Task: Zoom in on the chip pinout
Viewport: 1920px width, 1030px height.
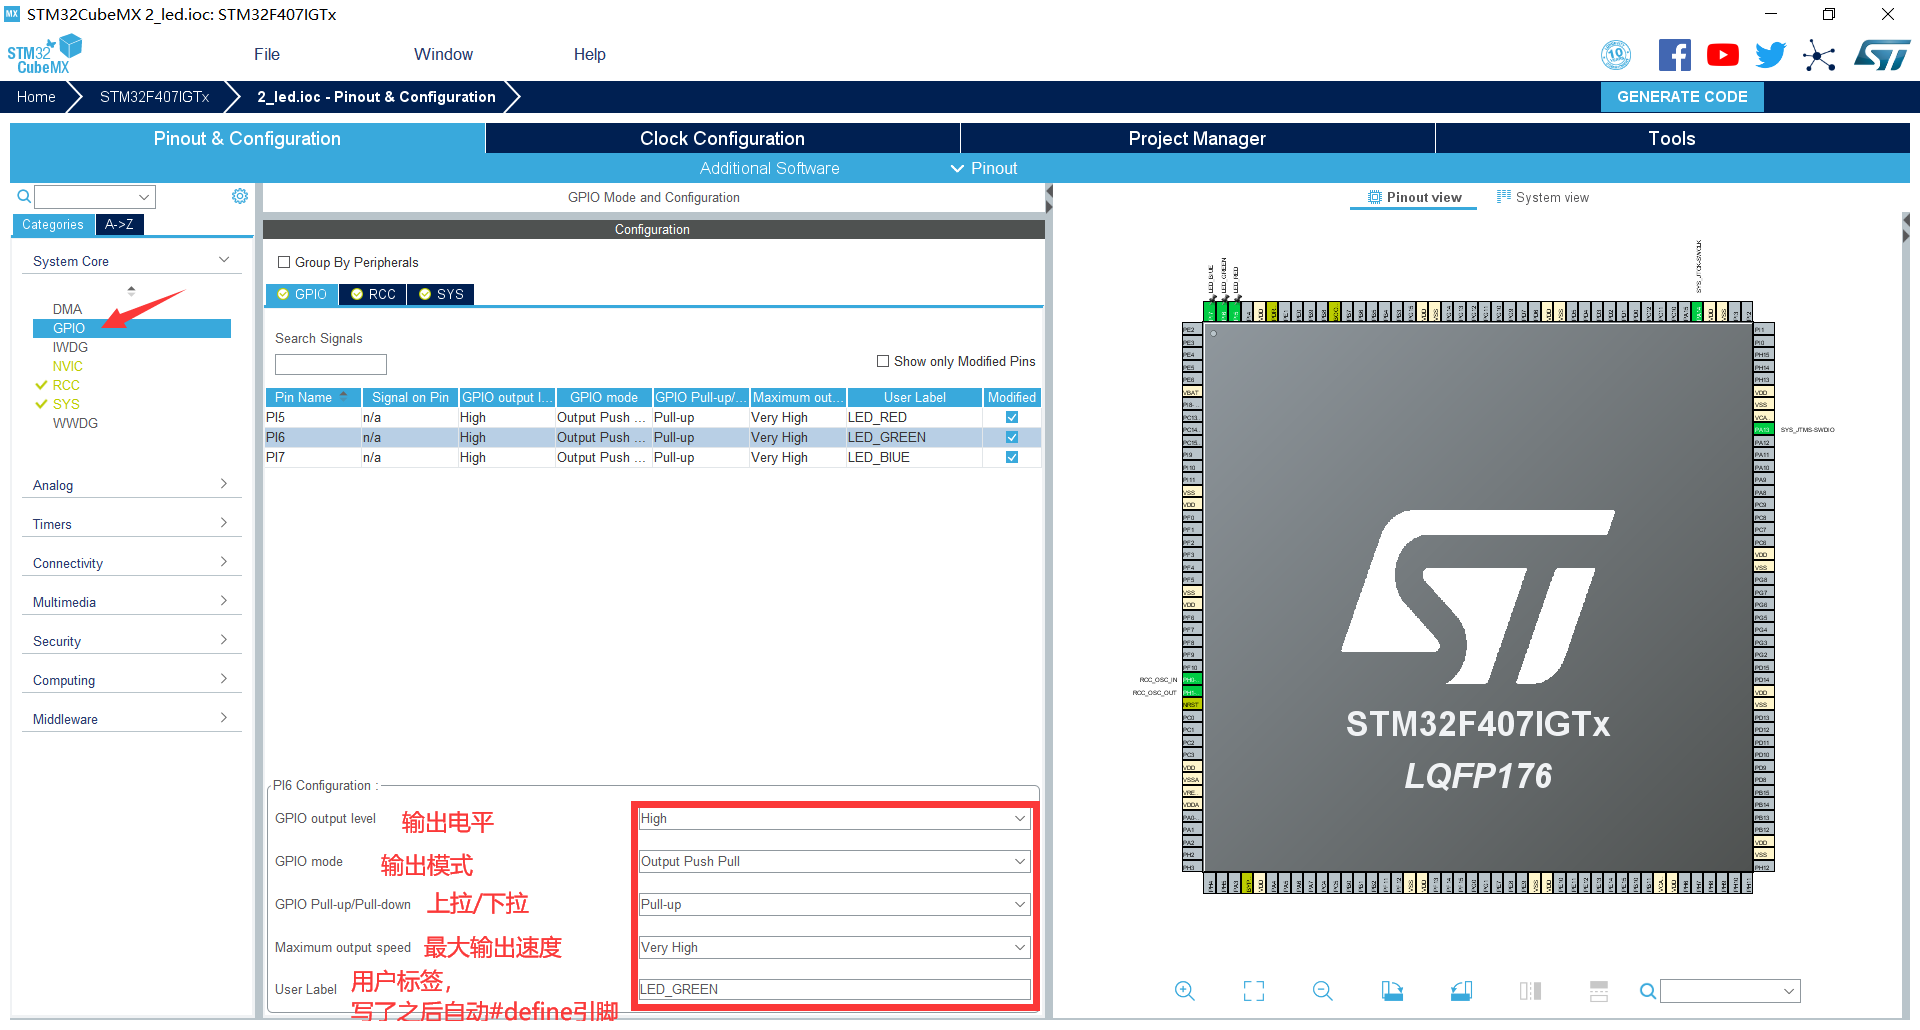Action: point(1184,991)
